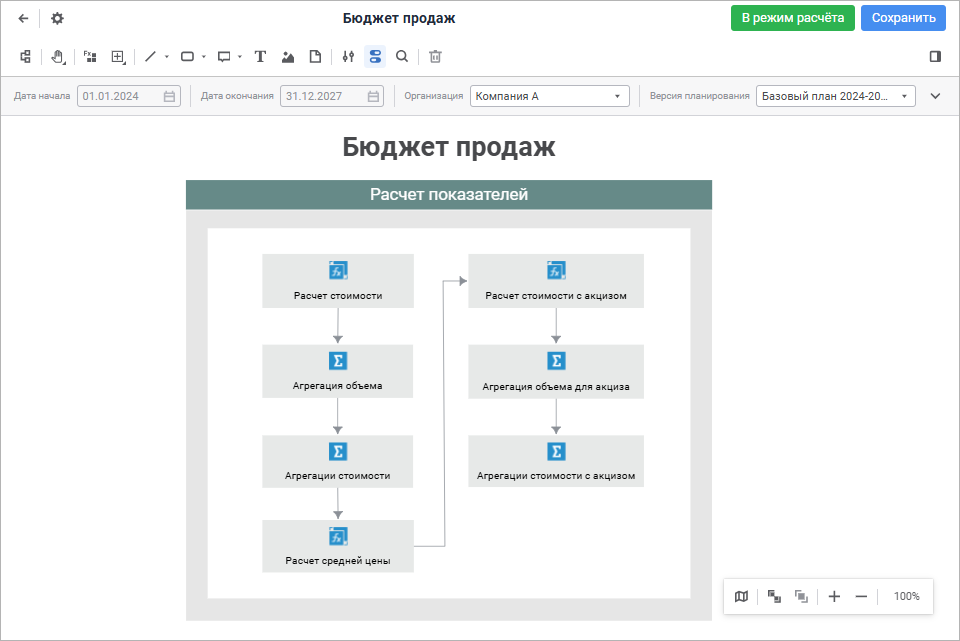The height and width of the screenshot is (641, 960).
Task: Go back using the arrow
Action: pyautogui.click(x=24, y=18)
